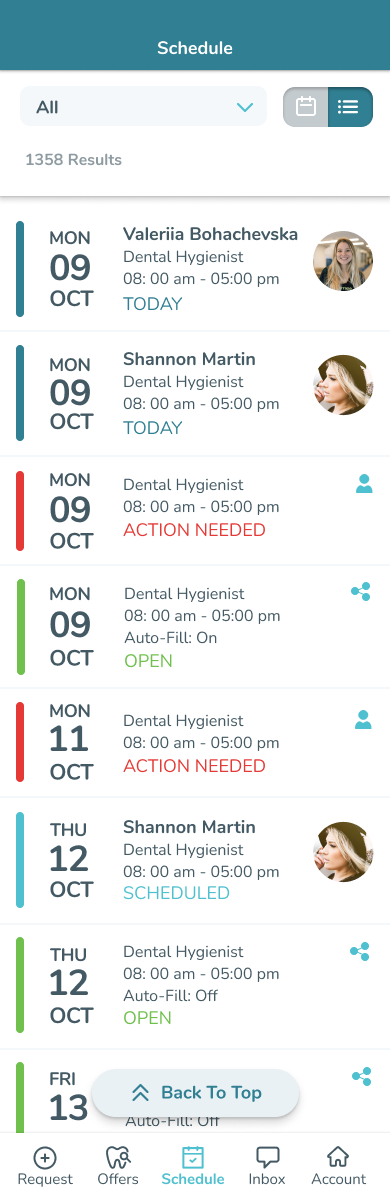
Task: Tap the Back To Top button
Action: pos(195,1093)
